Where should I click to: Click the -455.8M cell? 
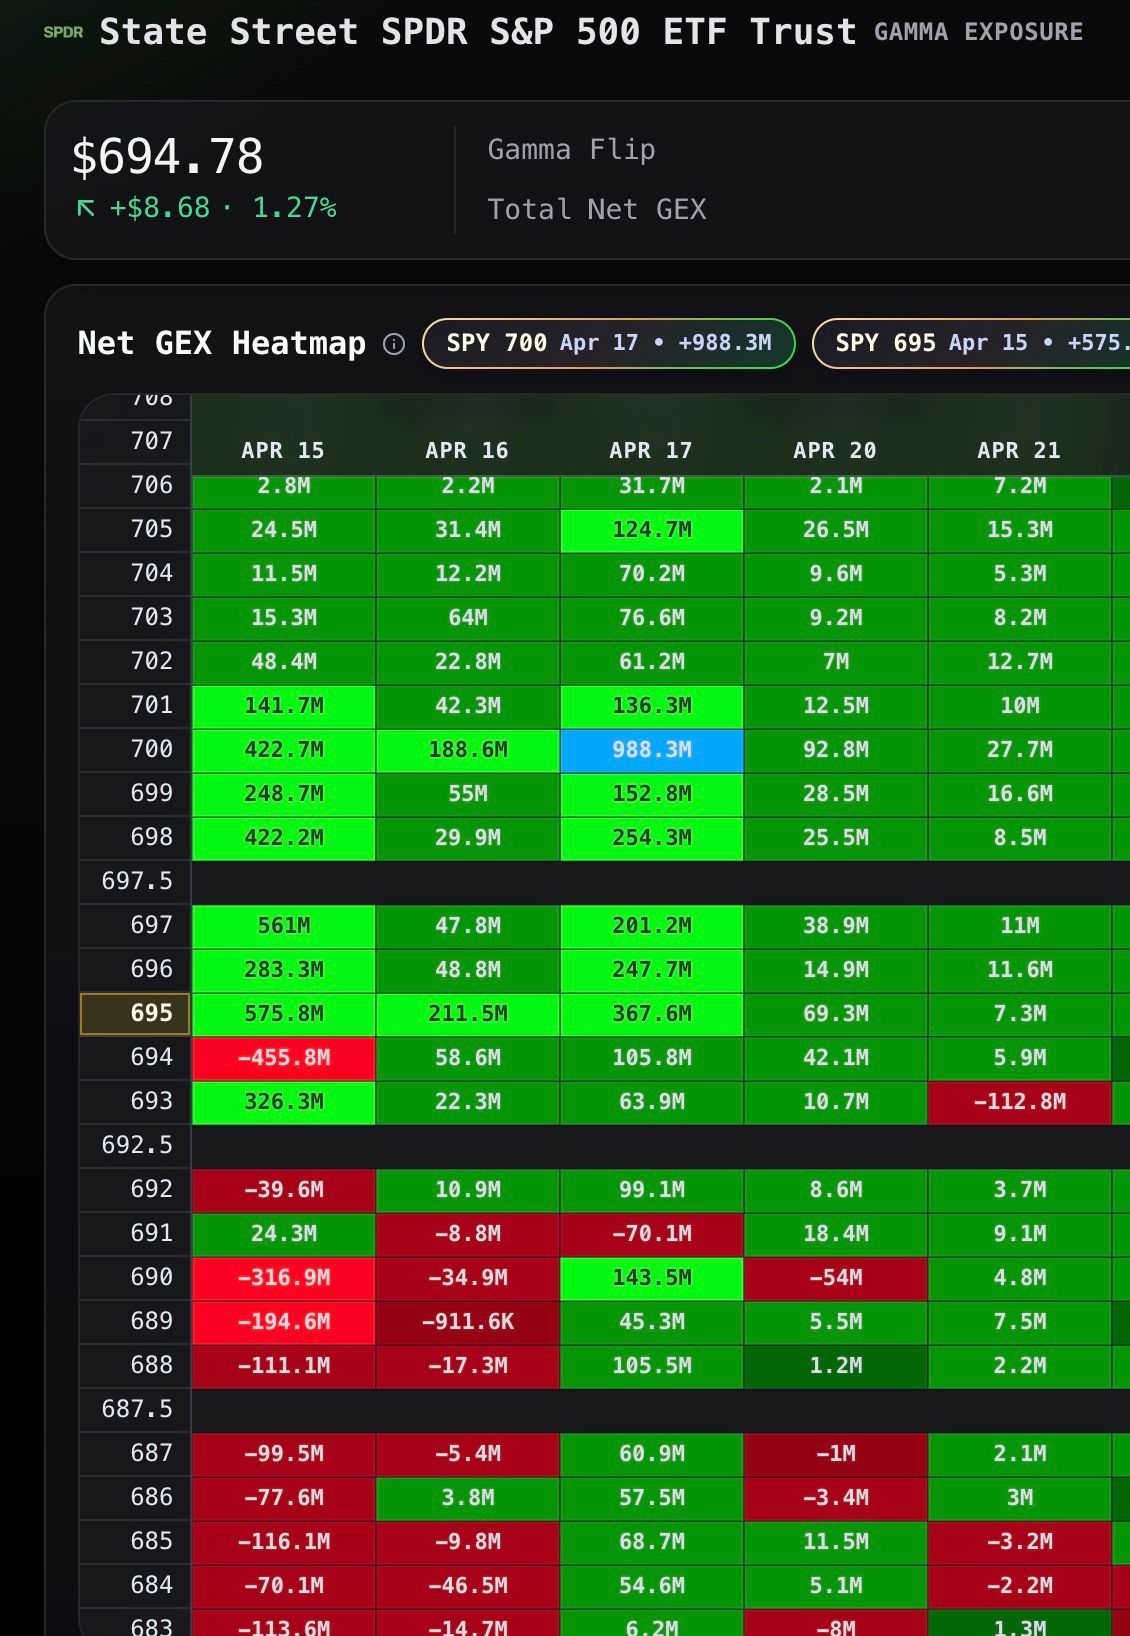click(x=284, y=1058)
